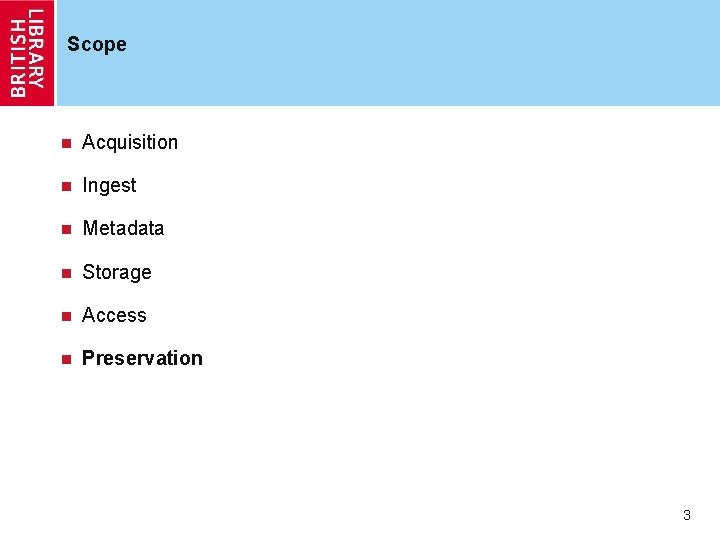Click the red bullet marker next to Metadata
The width and height of the screenshot is (720, 540).
(x=64, y=229)
